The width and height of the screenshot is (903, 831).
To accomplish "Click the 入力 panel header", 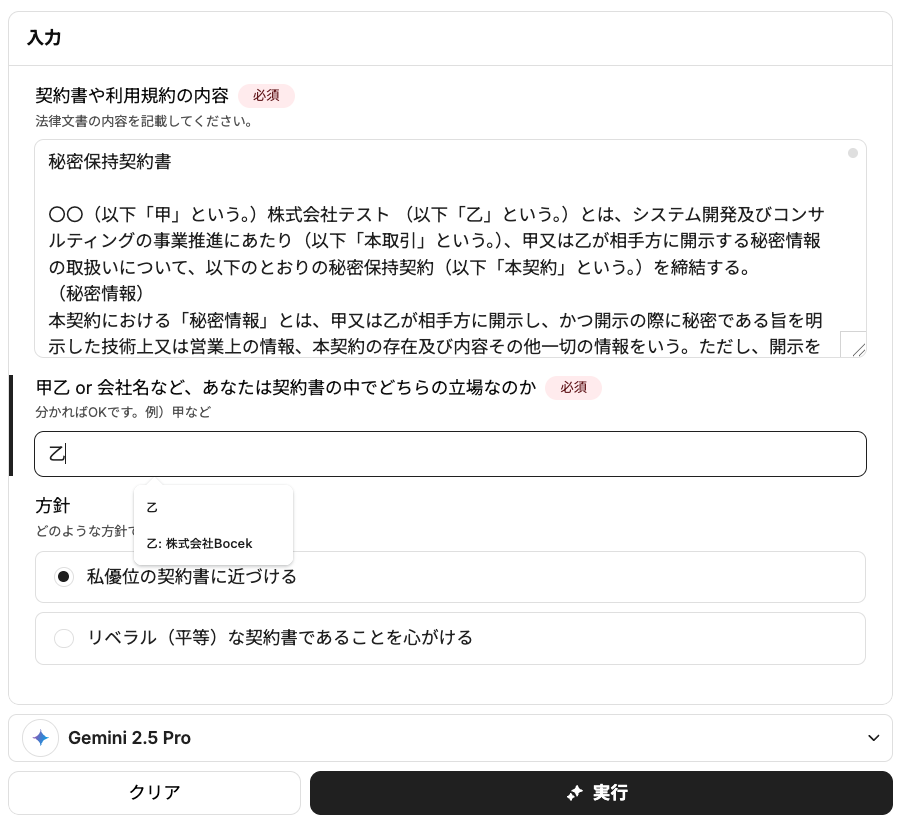I will 44,38.
